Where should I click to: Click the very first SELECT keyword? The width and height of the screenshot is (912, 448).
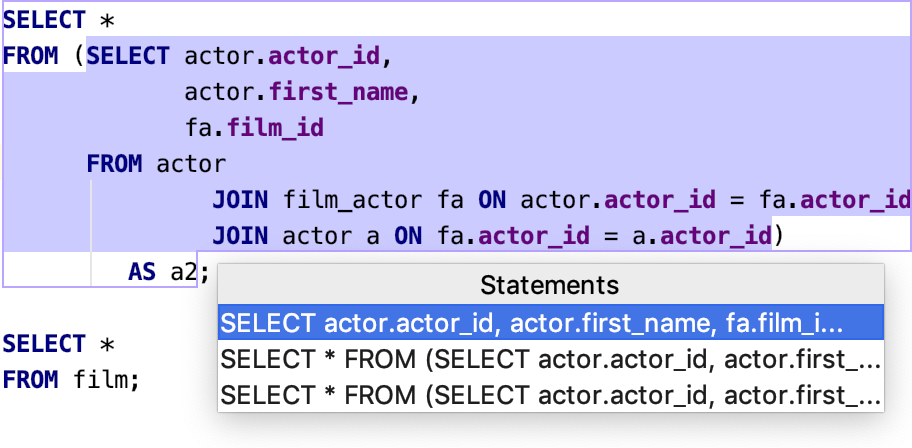pyautogui.click(x=44, y=20)
